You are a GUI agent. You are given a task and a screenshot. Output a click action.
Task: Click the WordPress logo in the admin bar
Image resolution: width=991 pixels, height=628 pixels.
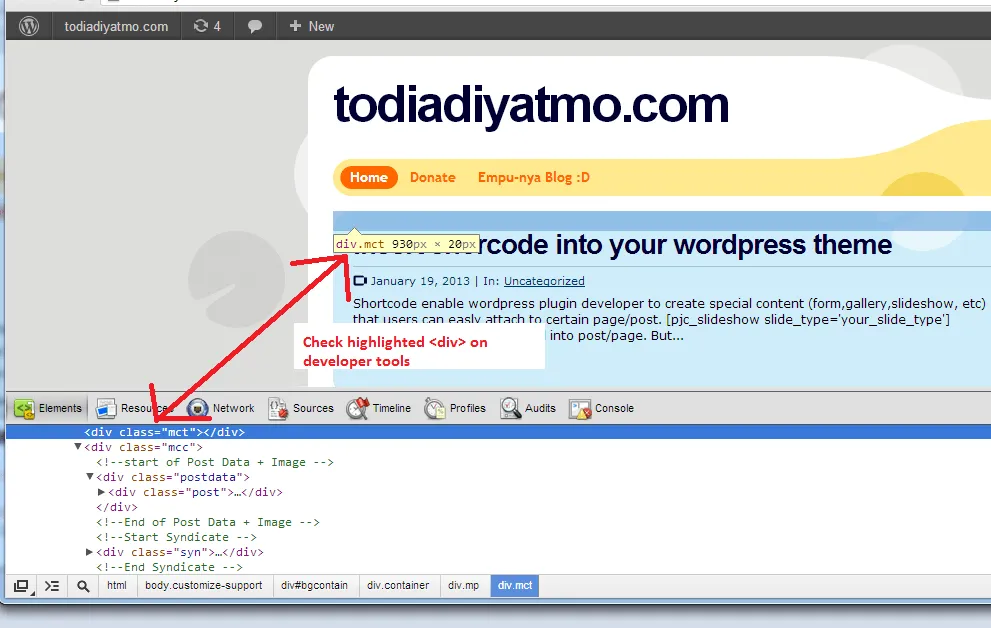(26, 26)
